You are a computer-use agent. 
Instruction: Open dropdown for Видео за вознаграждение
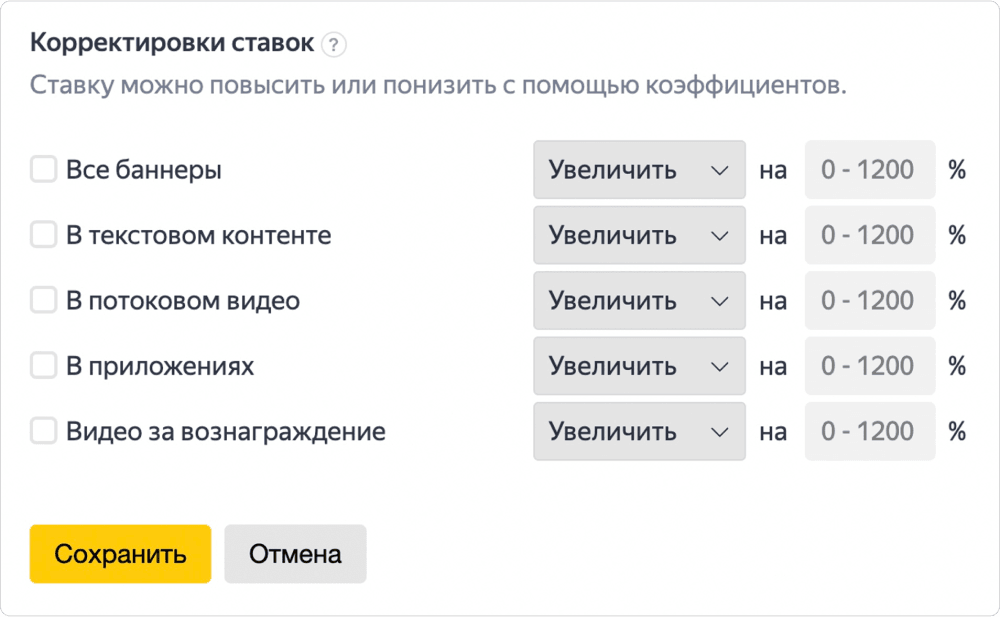(x=639, y=432)
